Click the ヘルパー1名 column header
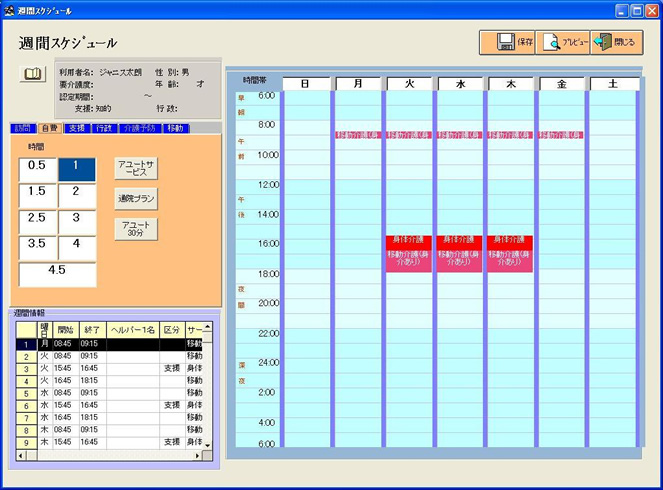663x490 pixels. click(132, 330)
